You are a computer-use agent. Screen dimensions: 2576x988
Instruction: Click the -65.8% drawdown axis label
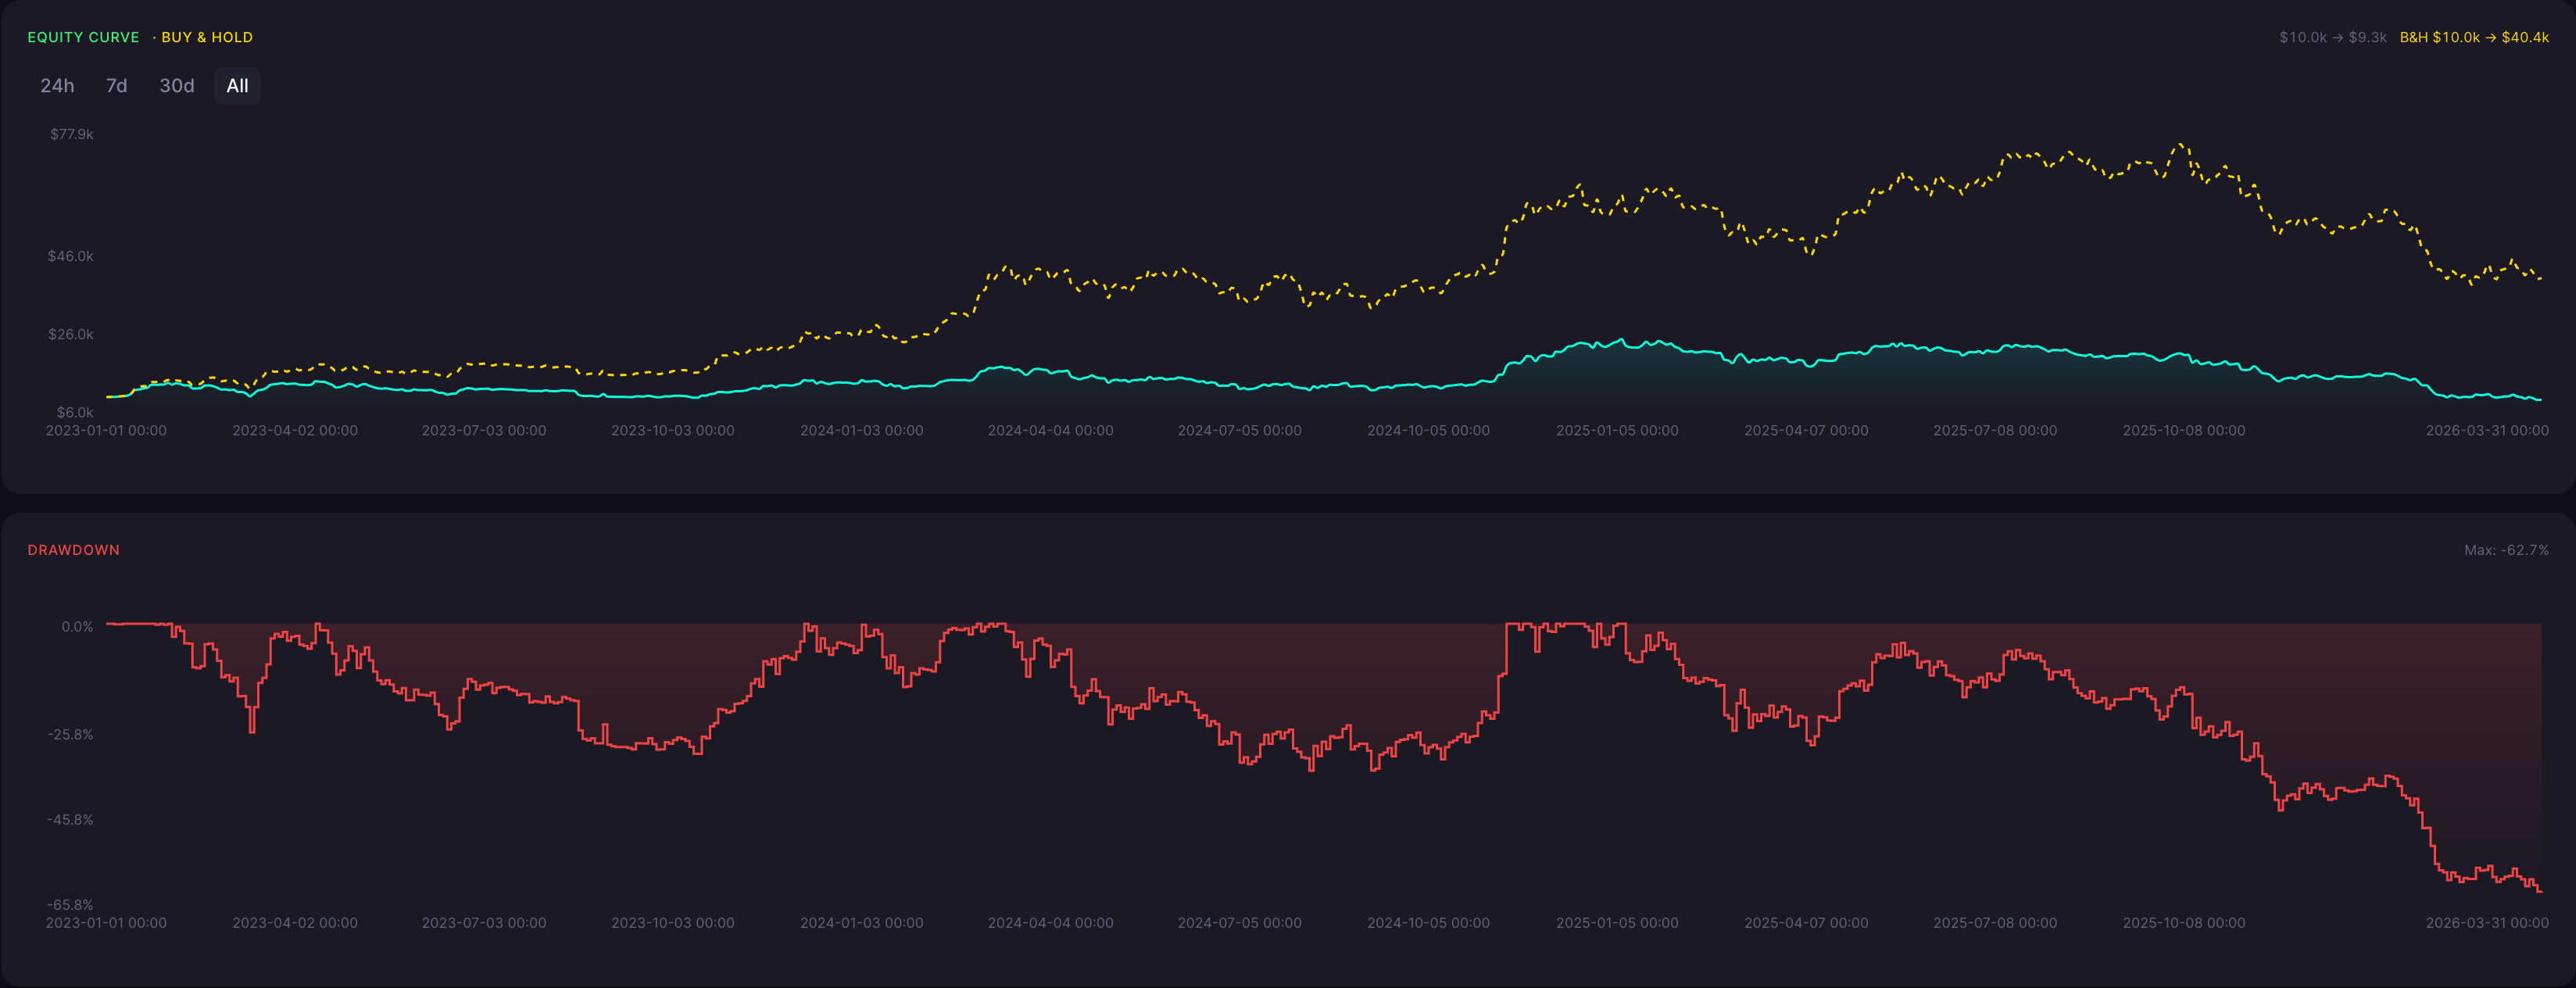tap(70, 904)
